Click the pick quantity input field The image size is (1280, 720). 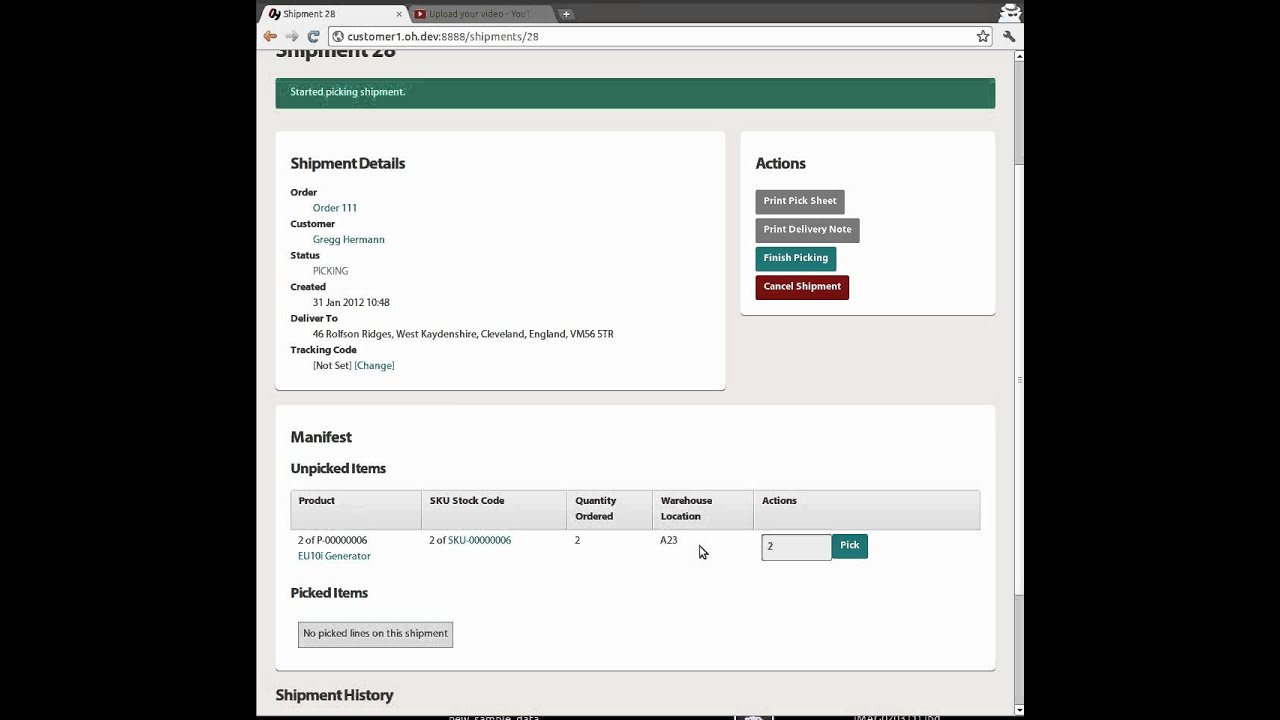(x=796, y=547)
